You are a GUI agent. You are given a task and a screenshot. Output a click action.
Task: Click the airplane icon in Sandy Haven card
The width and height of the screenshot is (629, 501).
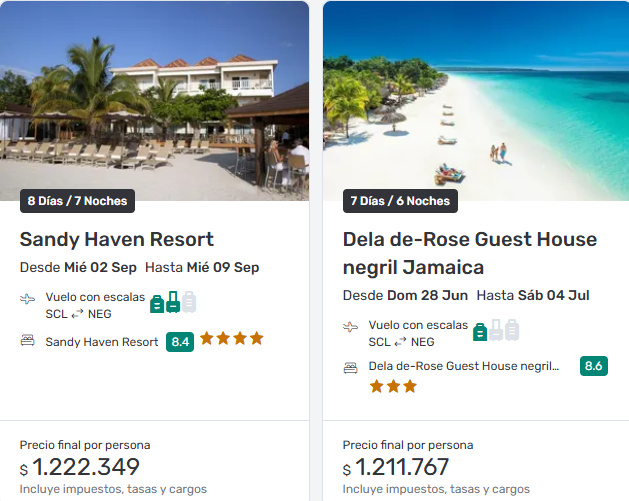[x=27, y=299]
